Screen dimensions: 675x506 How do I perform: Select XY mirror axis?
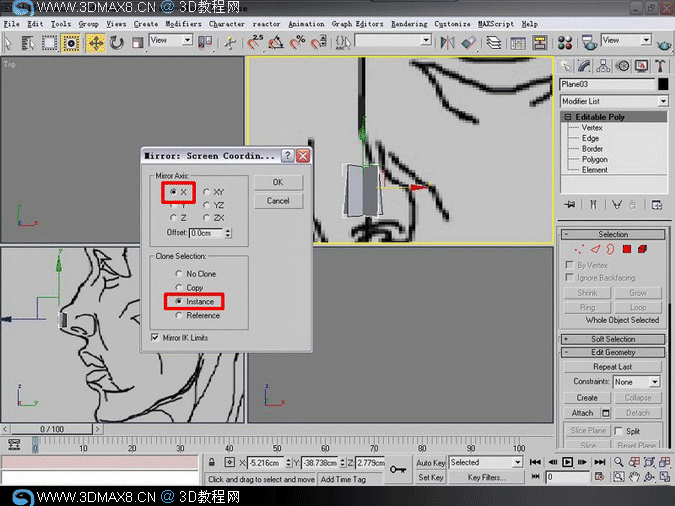(207, 192)
